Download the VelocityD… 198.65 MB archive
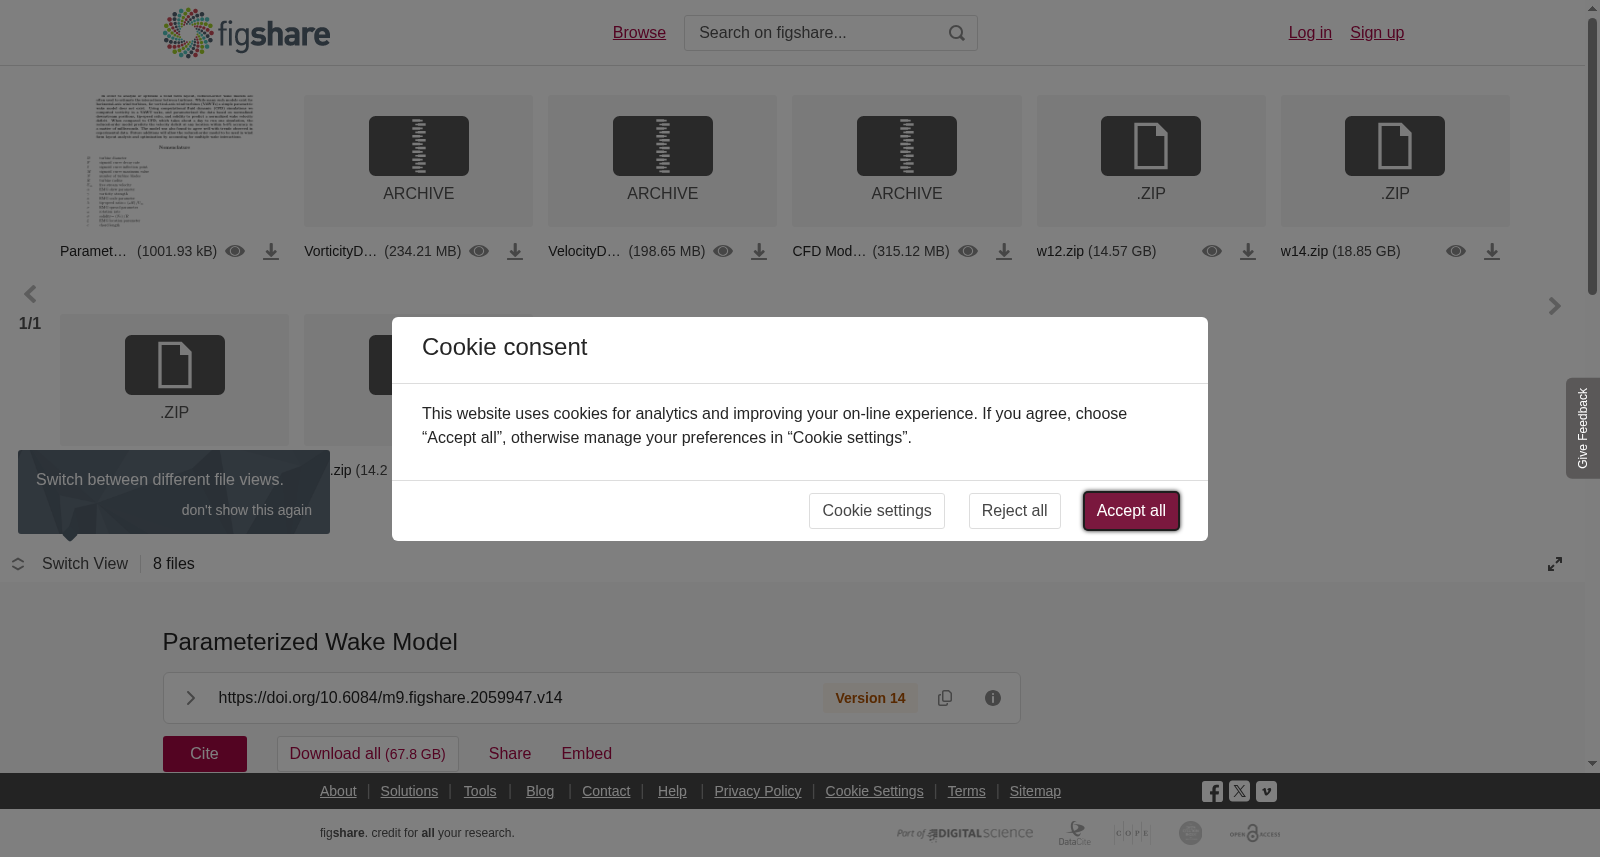The width and height of the screenshot is (1600, 857). pos(759,252)
